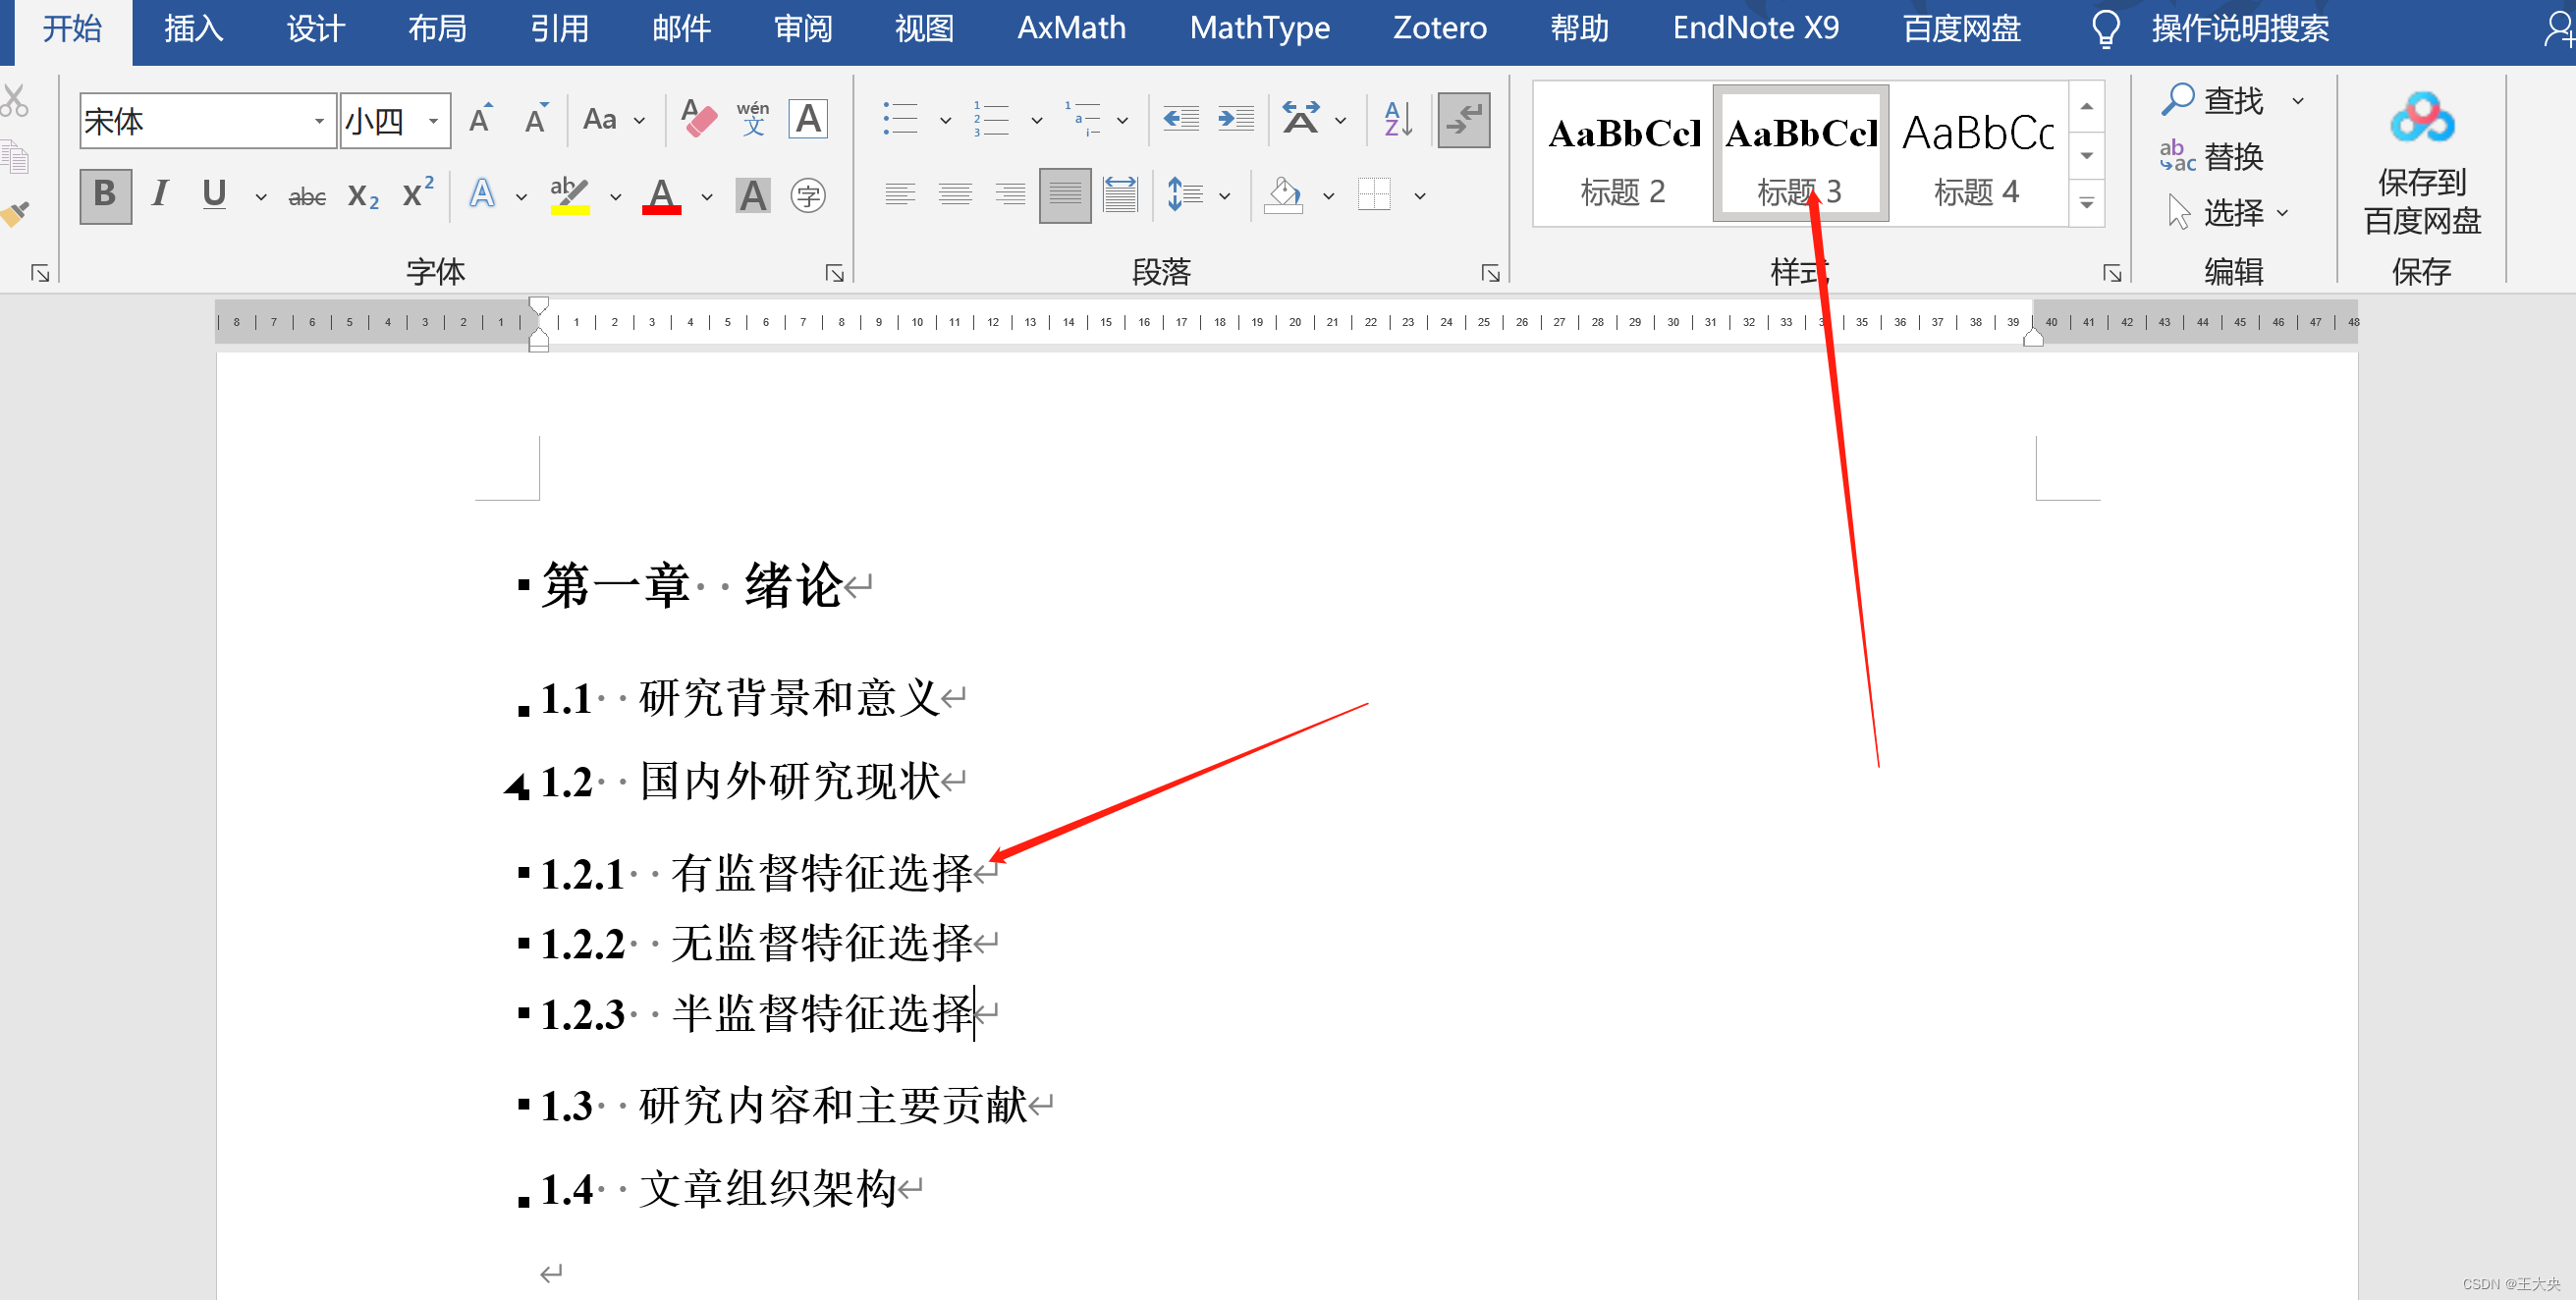Click the sort A-Z icon

(1398, 119)
